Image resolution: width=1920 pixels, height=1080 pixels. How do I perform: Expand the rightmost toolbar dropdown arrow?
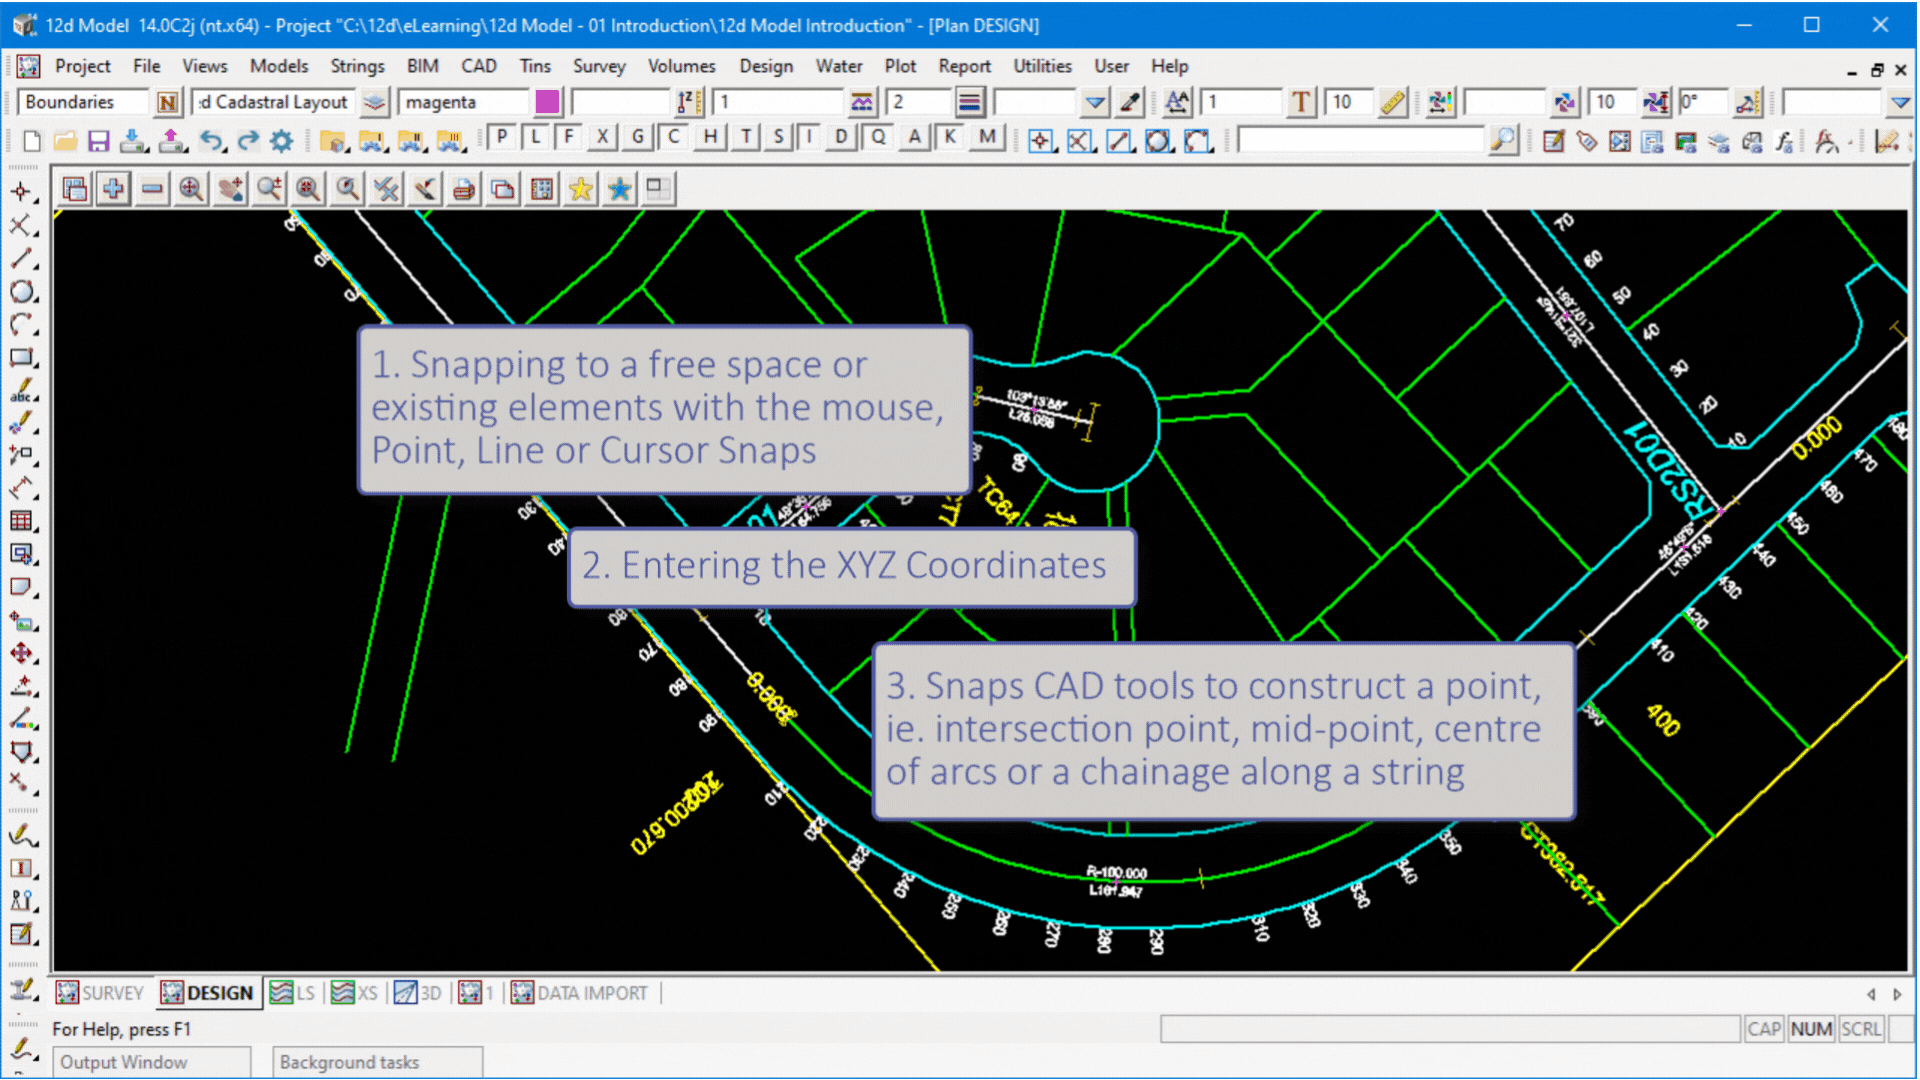pyautogui.click(x=1898, y=101)
